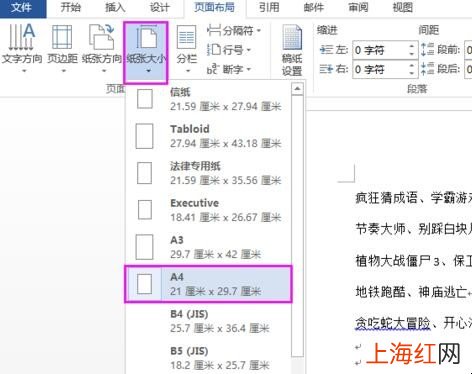
Task: Choose 法律专用纸 legal paper size
Action: tap(208, 173)
